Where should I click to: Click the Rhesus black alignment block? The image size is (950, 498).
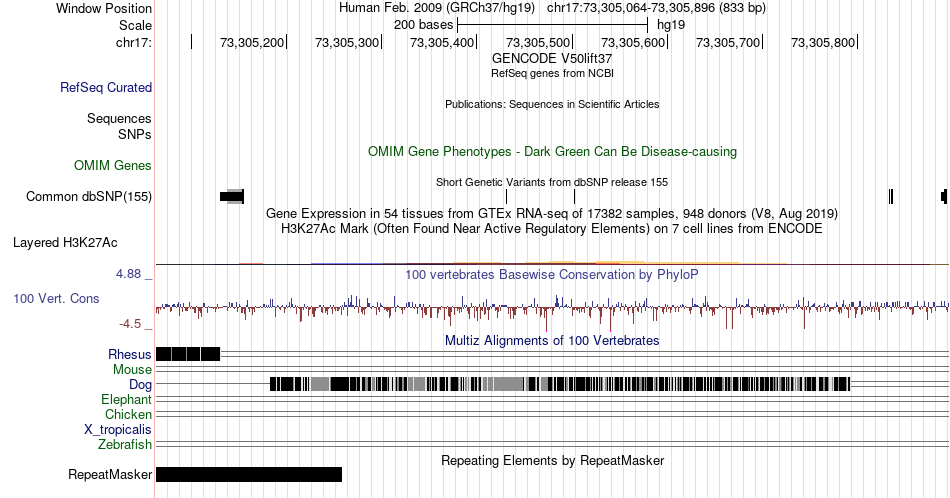point(188,354)
